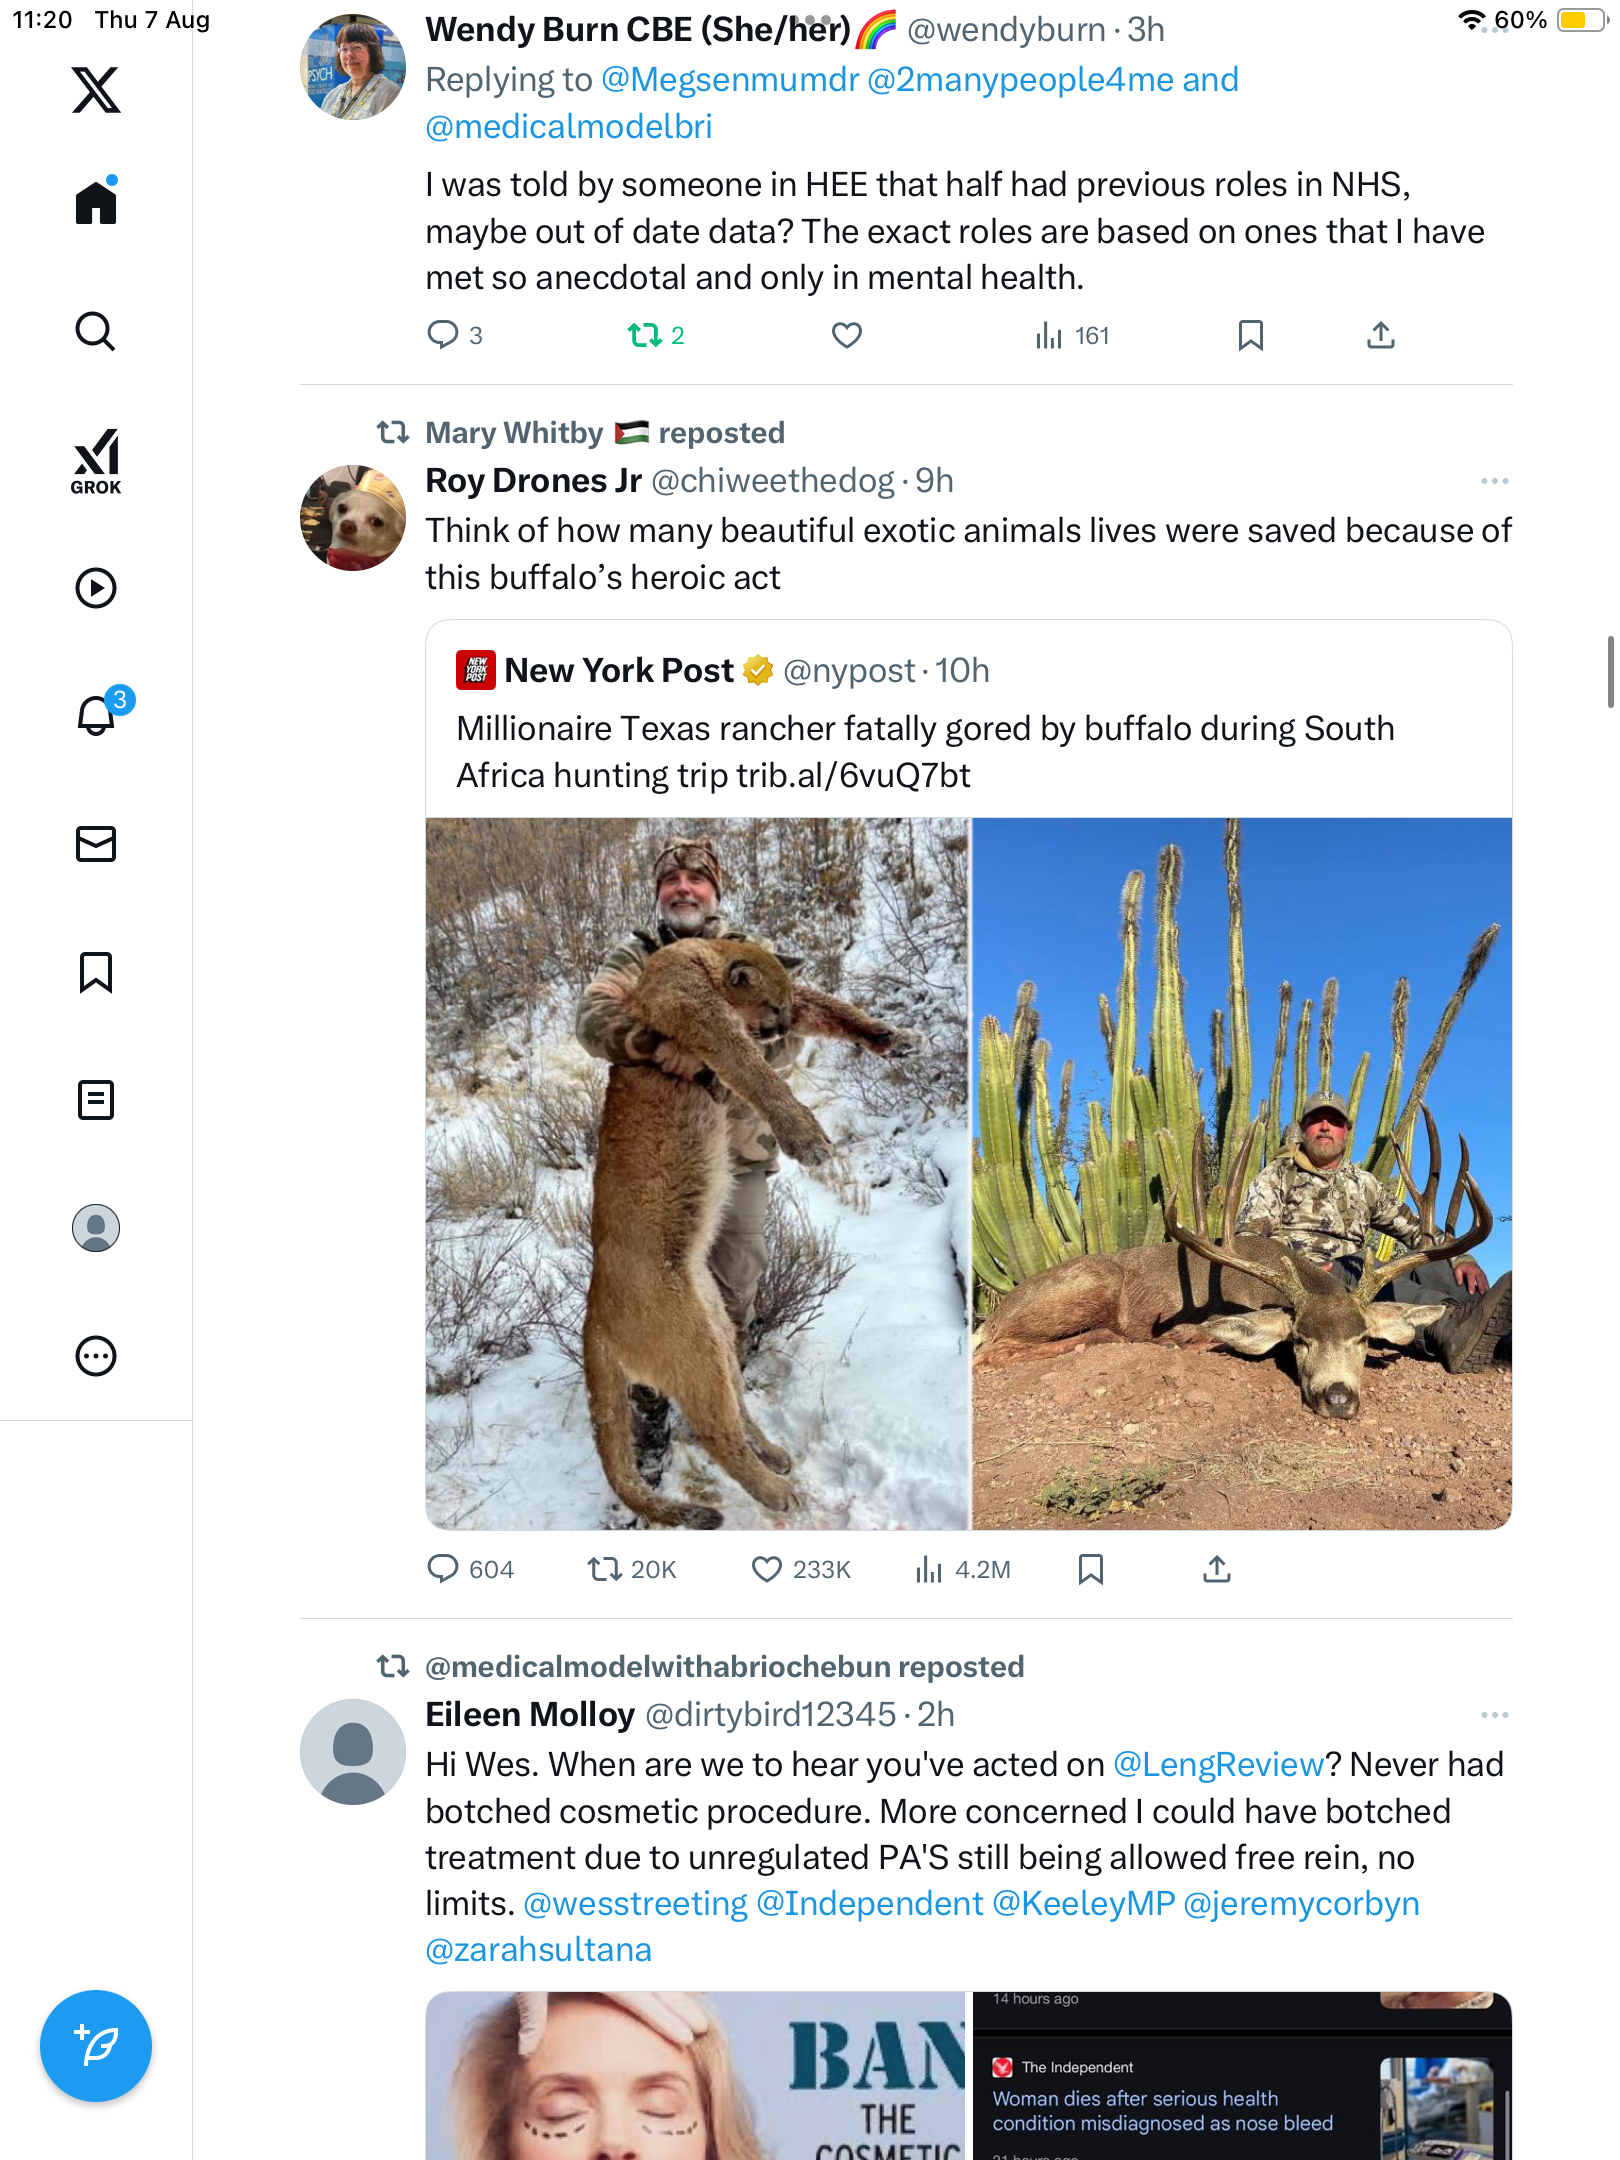Go to Home in the sidebar
The width and height of the screenshot is (1620, 2160).
(x=96, y=203)
